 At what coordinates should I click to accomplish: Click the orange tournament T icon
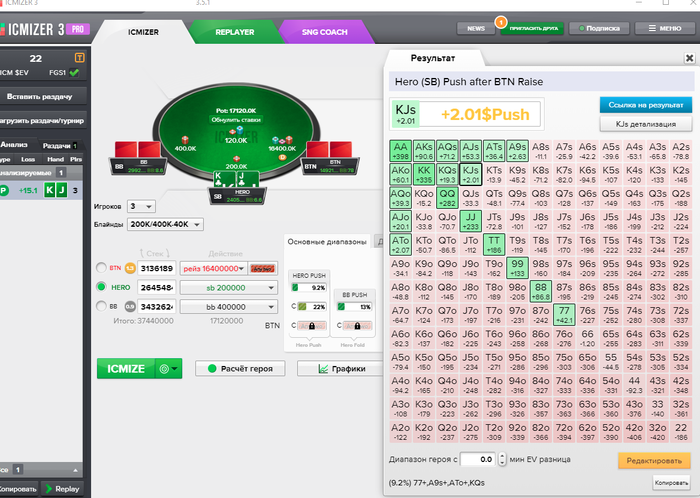click(x=79, y=58)
